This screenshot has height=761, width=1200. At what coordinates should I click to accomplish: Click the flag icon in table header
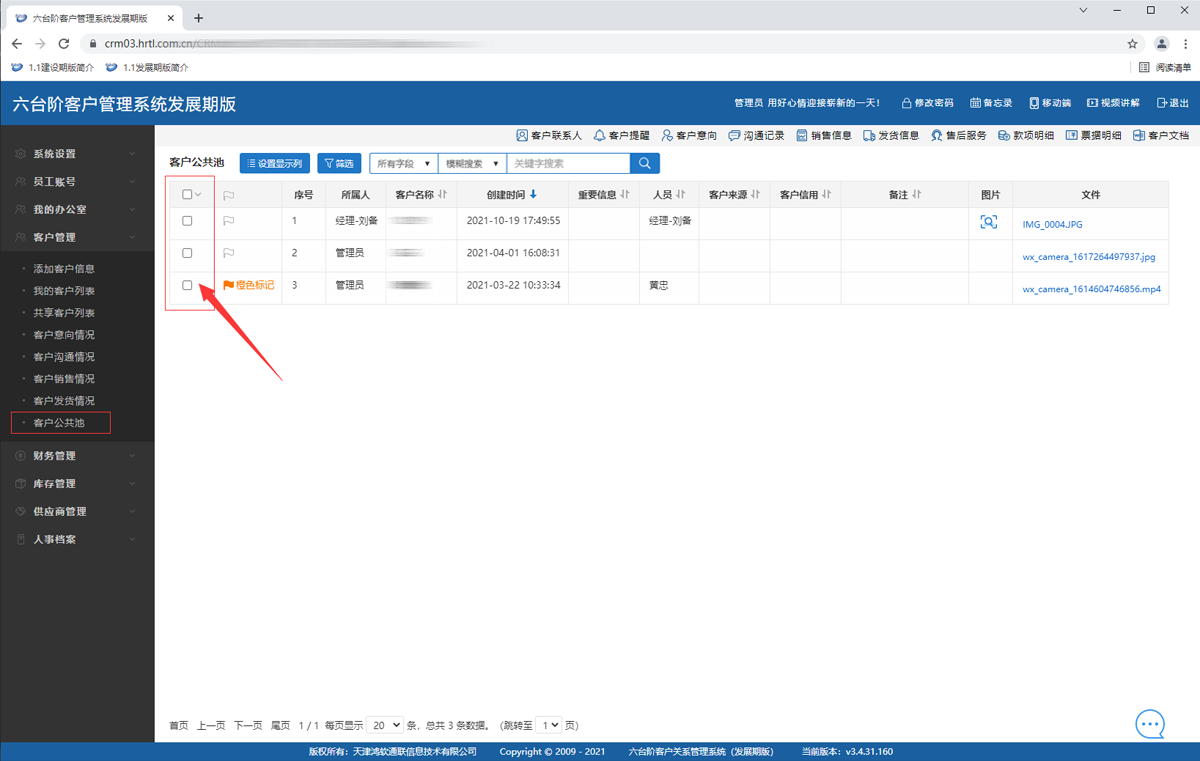[x=229, y=196]
